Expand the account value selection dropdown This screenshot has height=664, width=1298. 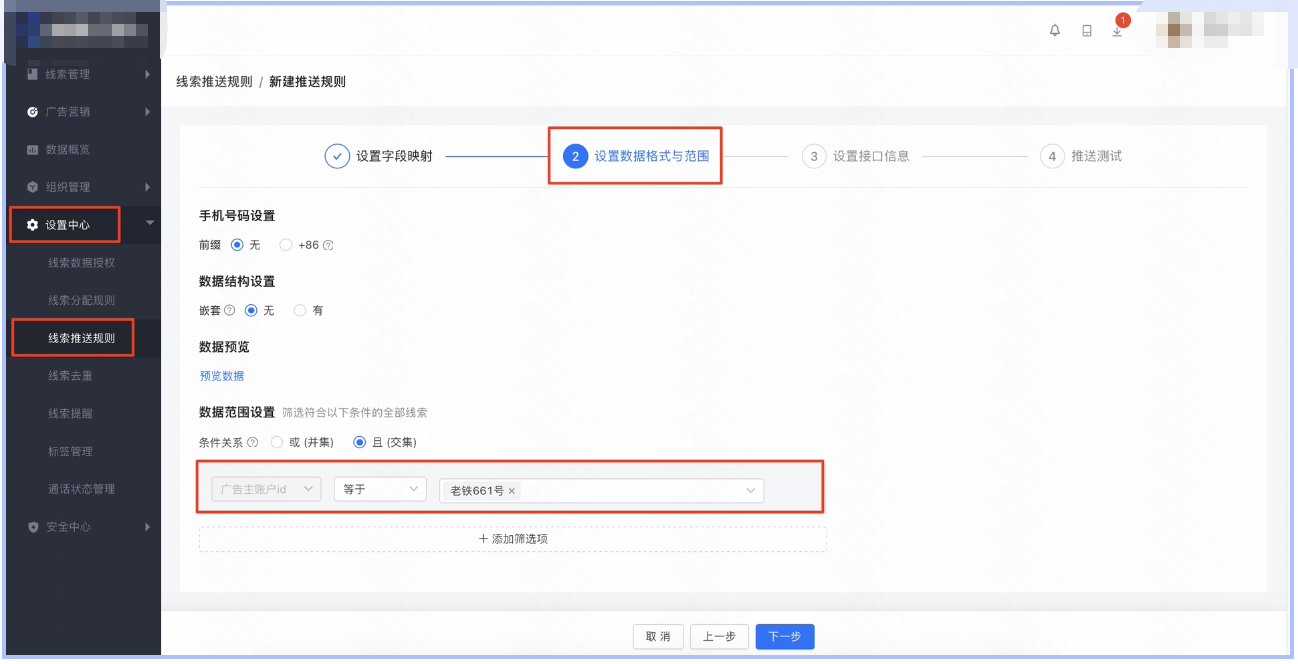coord(750,489)
